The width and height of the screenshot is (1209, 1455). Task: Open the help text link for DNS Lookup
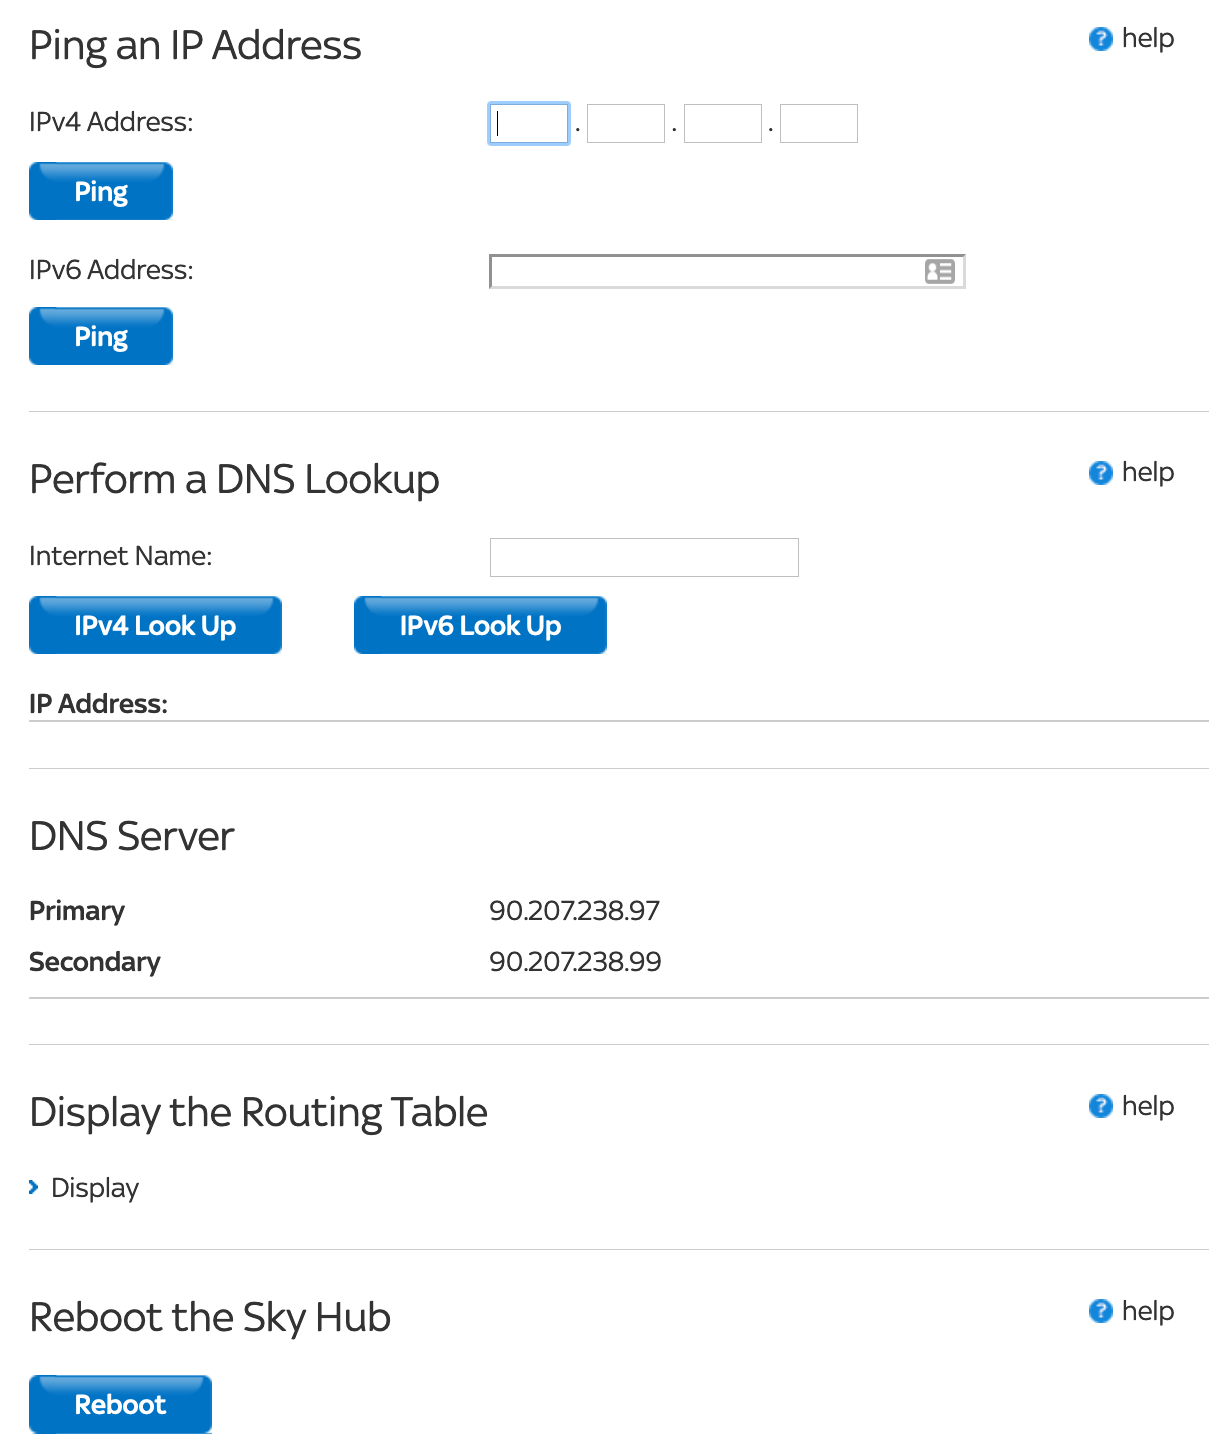click(x=1147, y=473)
